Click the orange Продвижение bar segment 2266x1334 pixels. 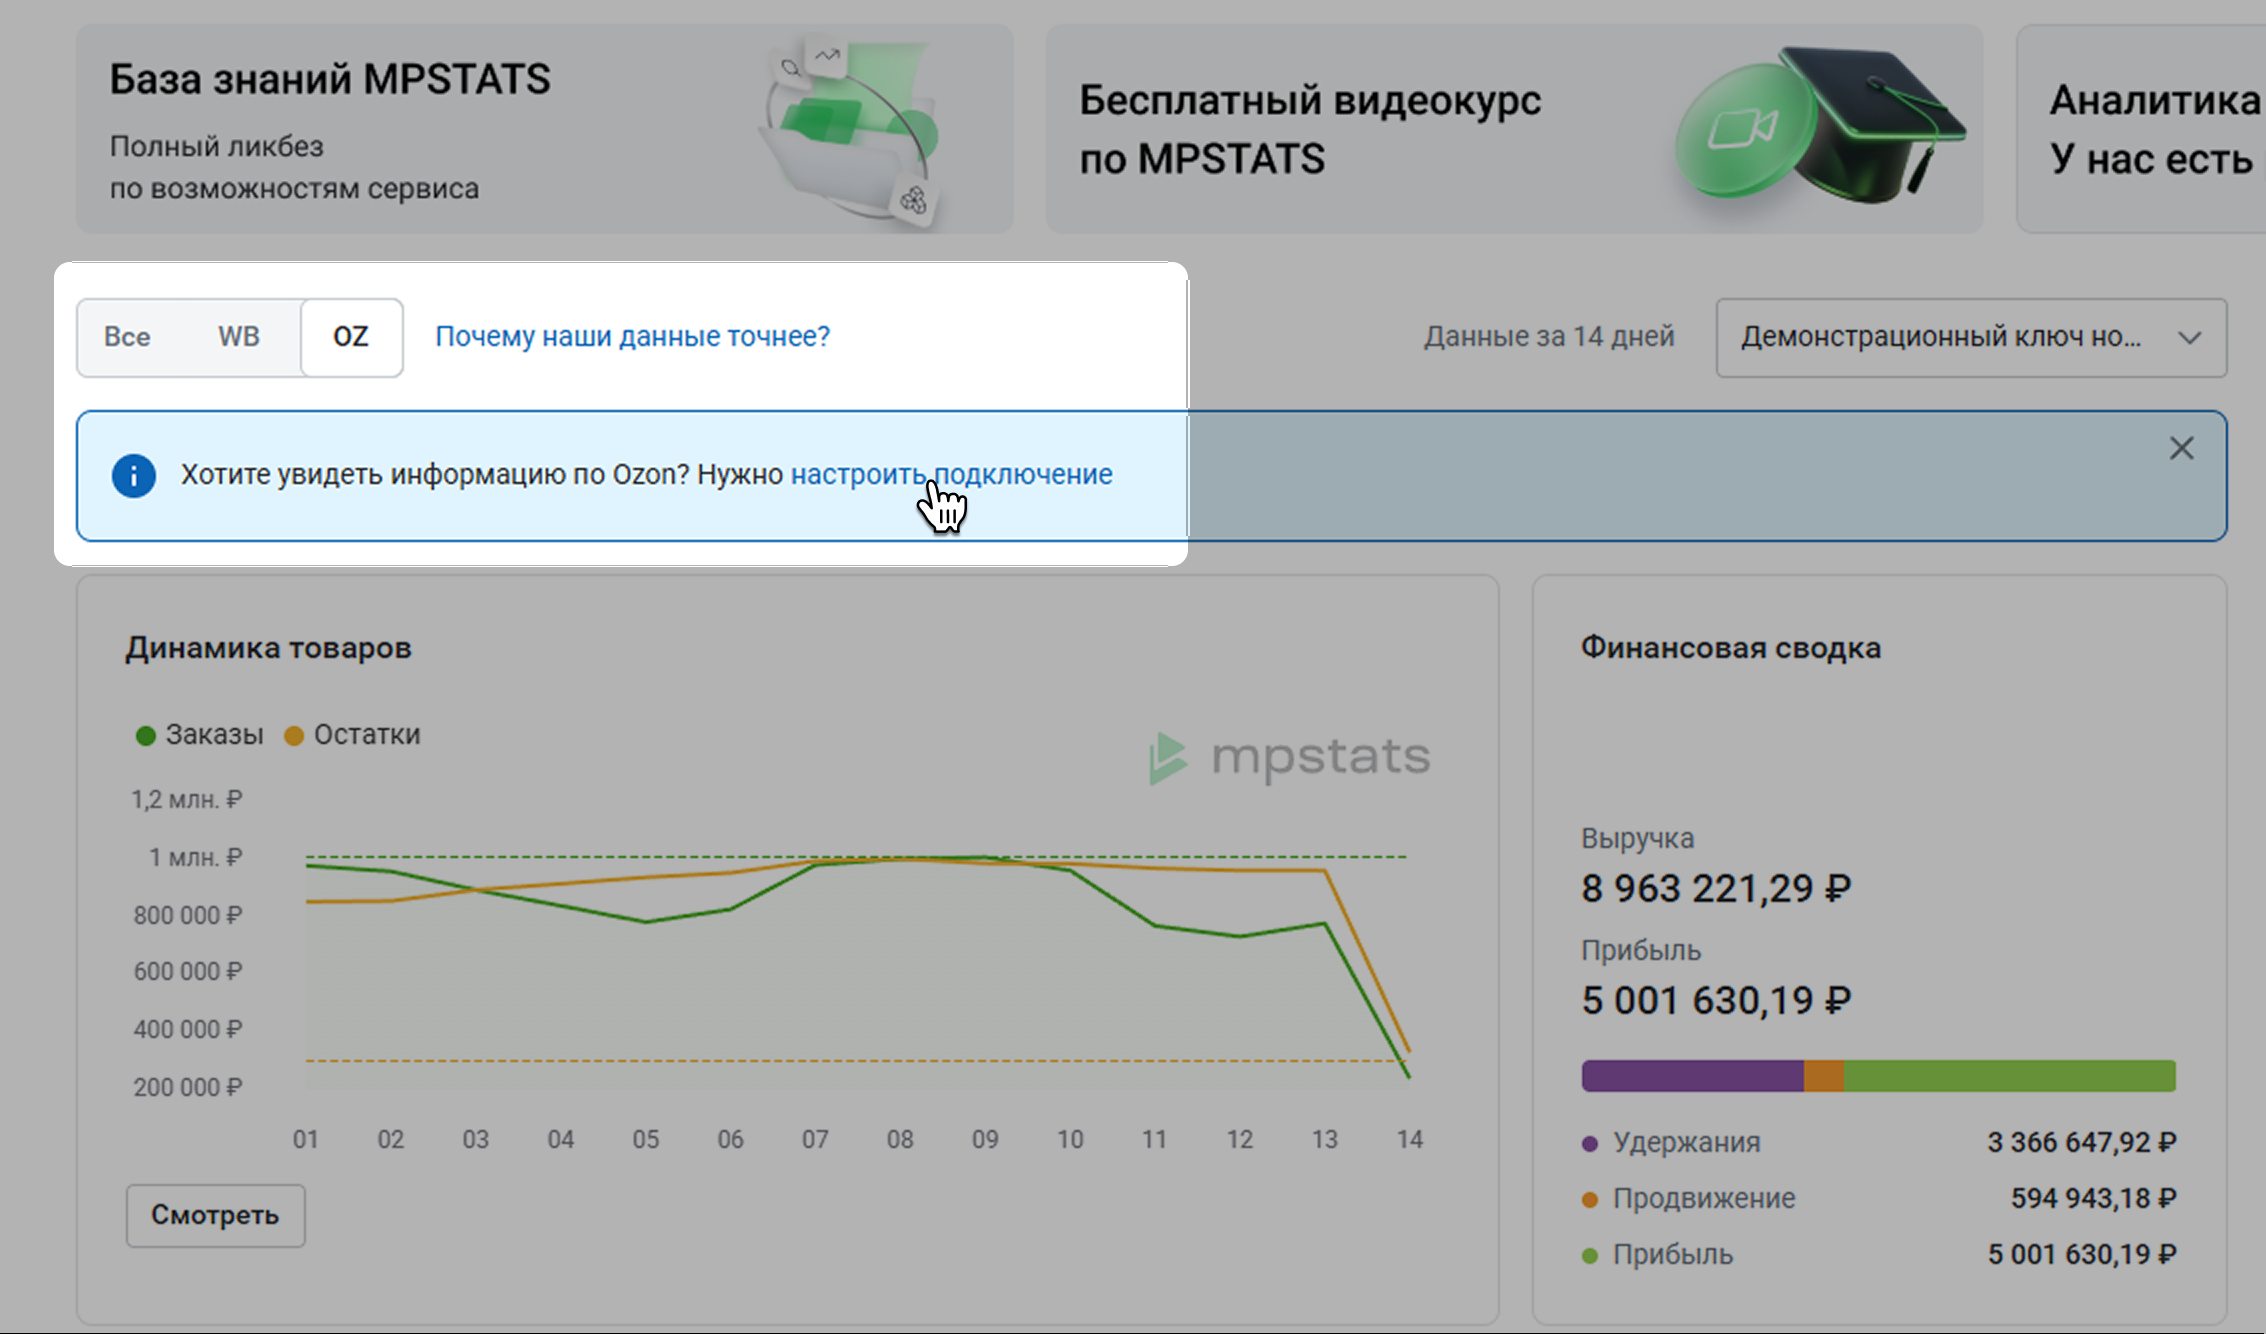(1823, 1076)
